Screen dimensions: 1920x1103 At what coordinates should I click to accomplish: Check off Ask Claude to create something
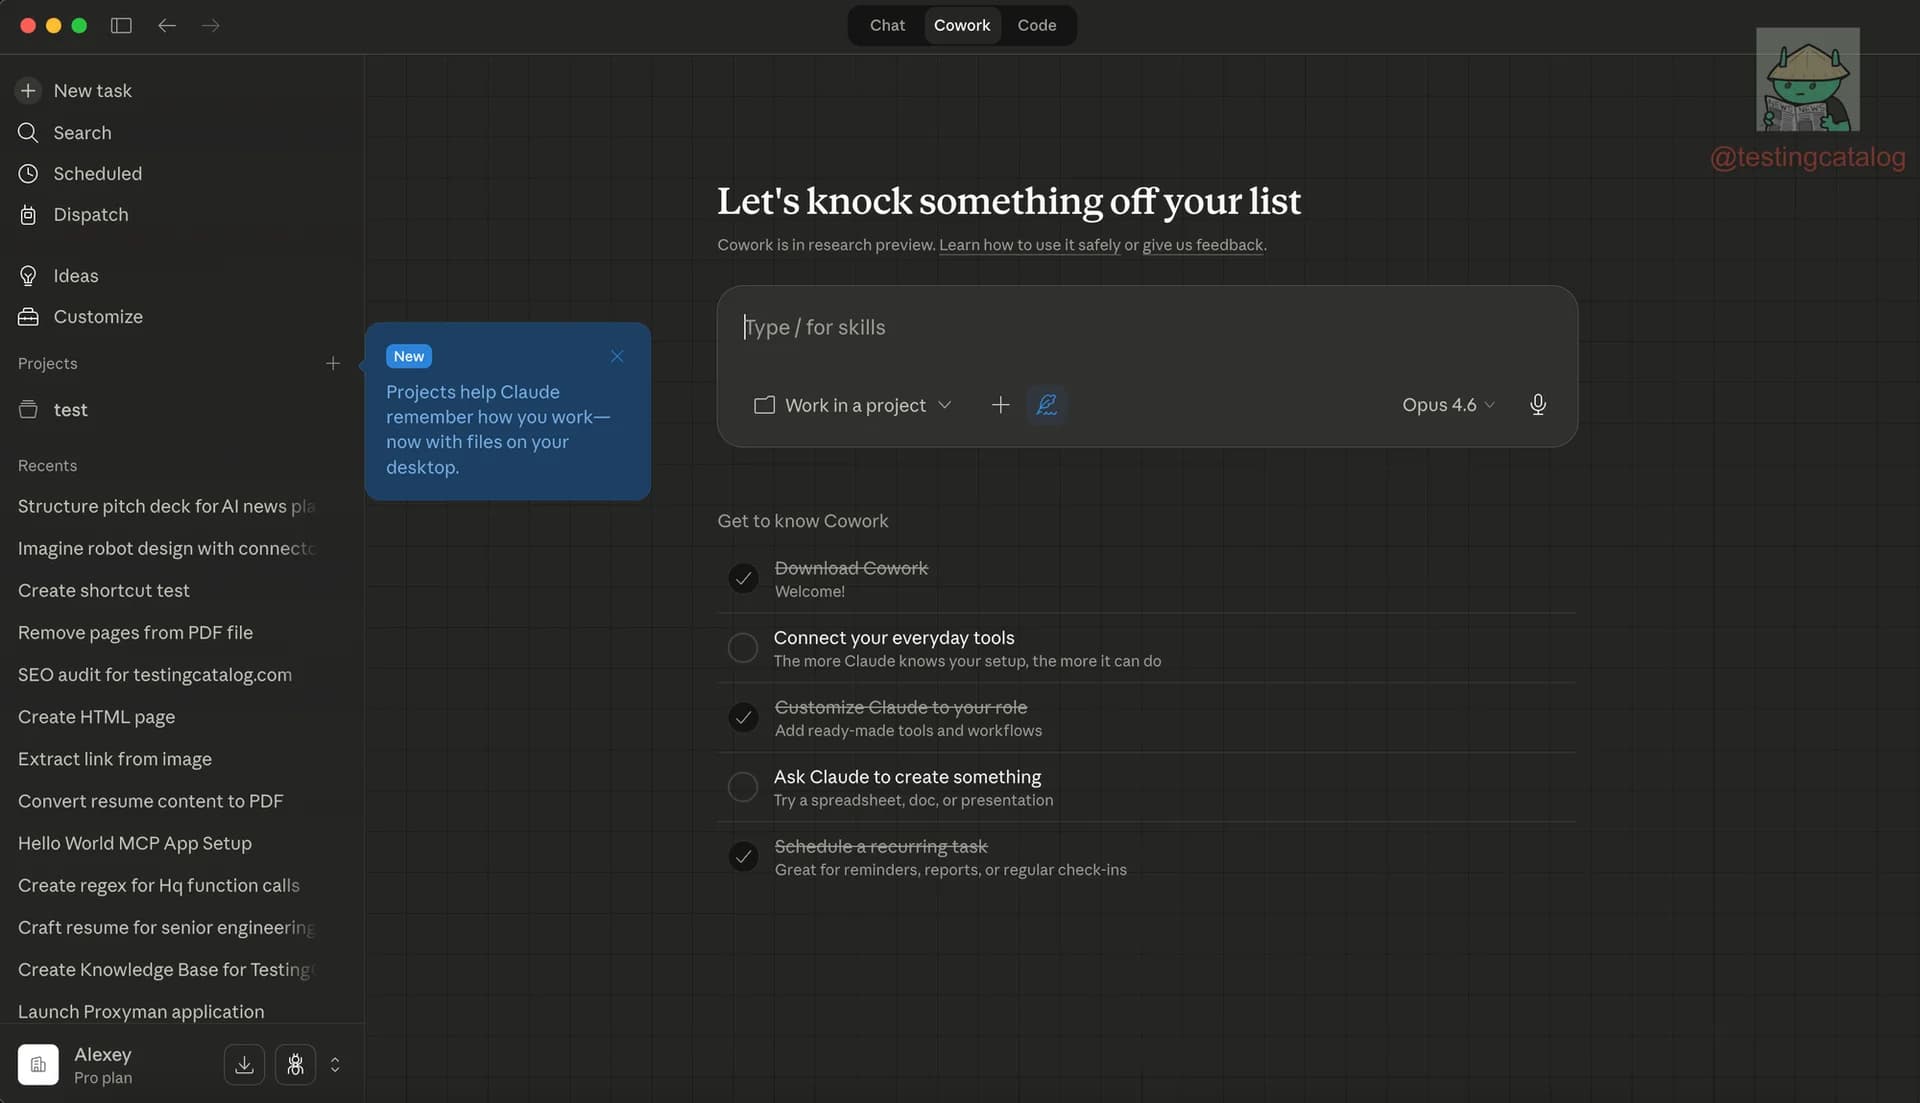point(743,787)
